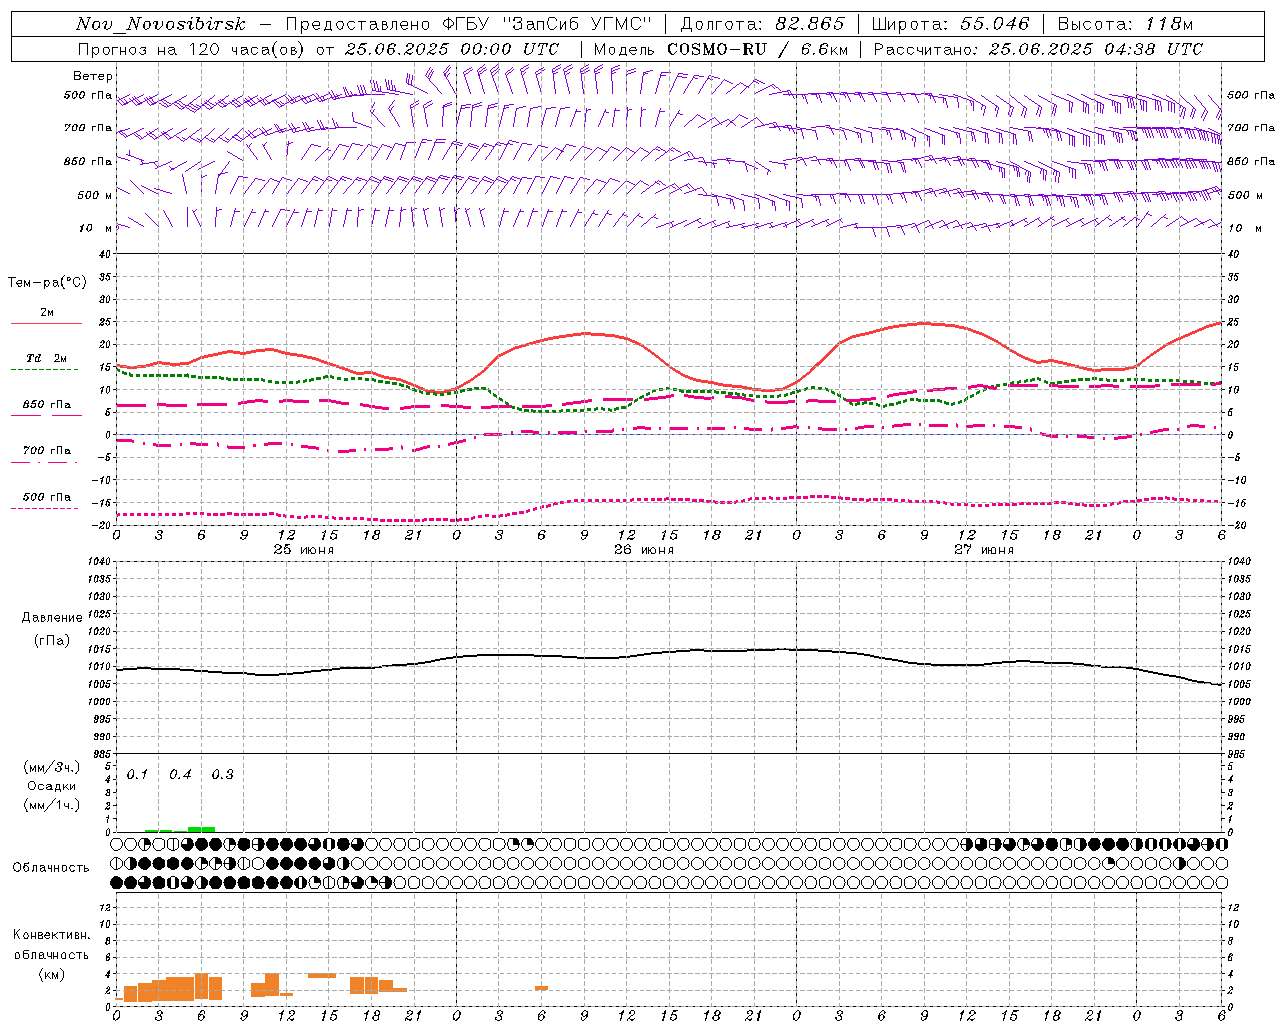Click the Nov_Novosibirsk station title

pyautogui.click(x=161, y=24)
